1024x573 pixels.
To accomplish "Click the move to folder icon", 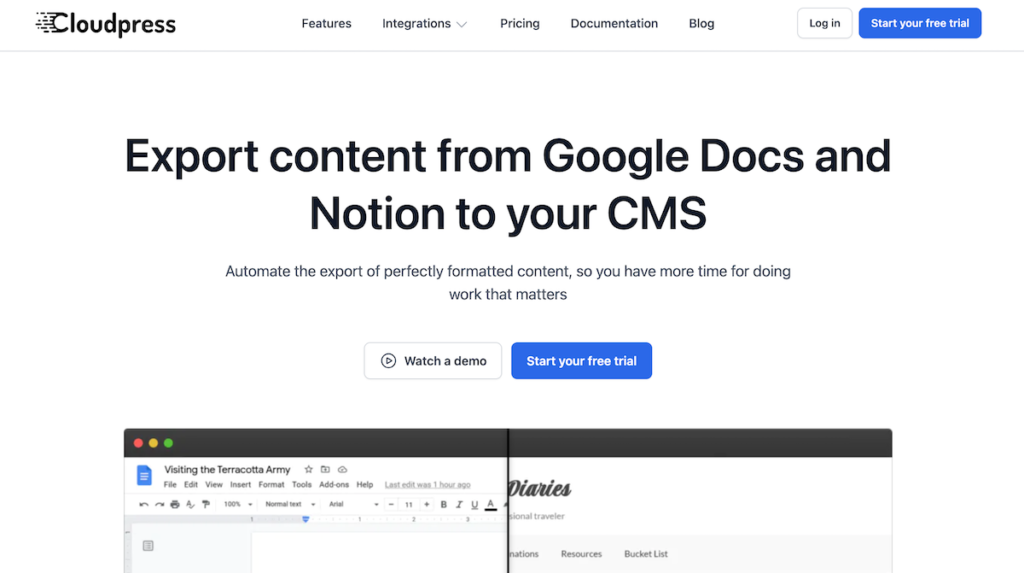I will tap(325, 469).
